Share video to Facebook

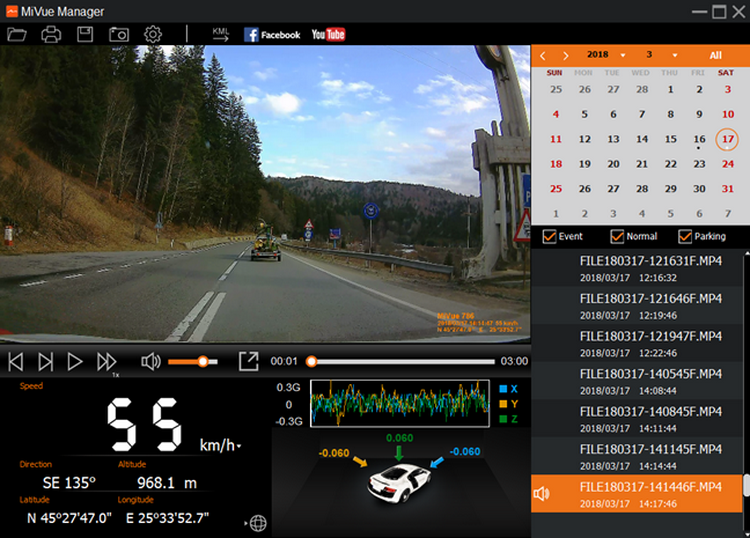tap(272, 34)
